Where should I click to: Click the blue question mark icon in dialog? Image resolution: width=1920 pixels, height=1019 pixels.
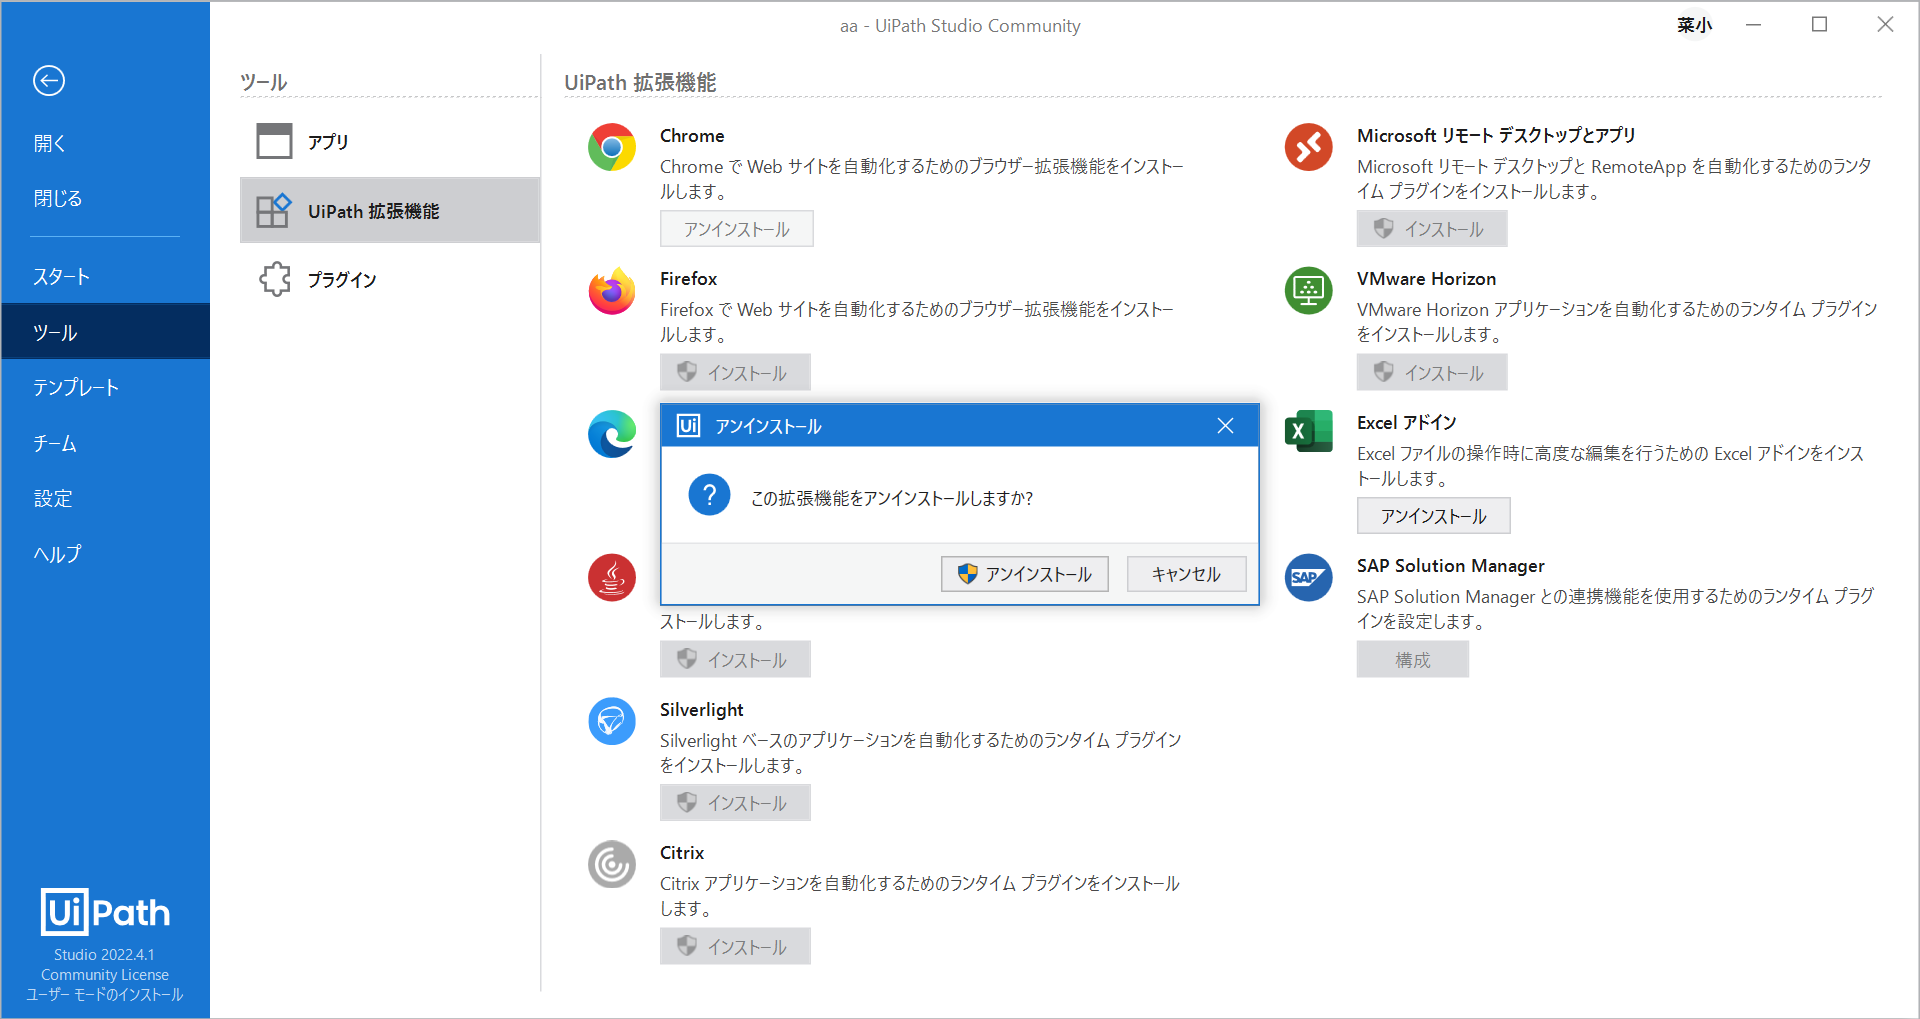[x=709, y=495]
